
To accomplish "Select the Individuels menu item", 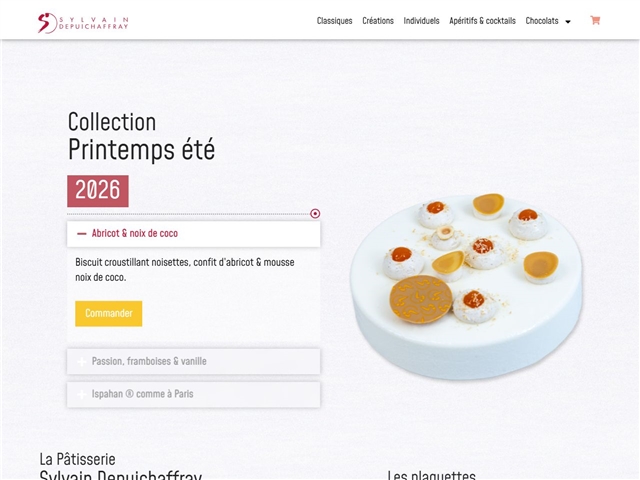I will [421, 21].
